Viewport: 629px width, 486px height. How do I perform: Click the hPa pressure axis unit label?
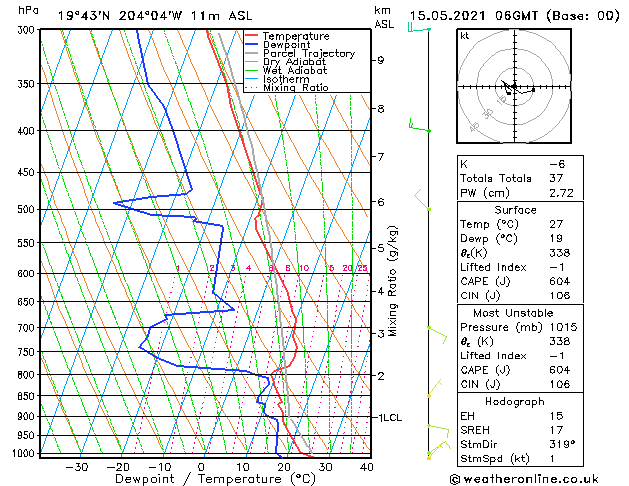point(28,10)
